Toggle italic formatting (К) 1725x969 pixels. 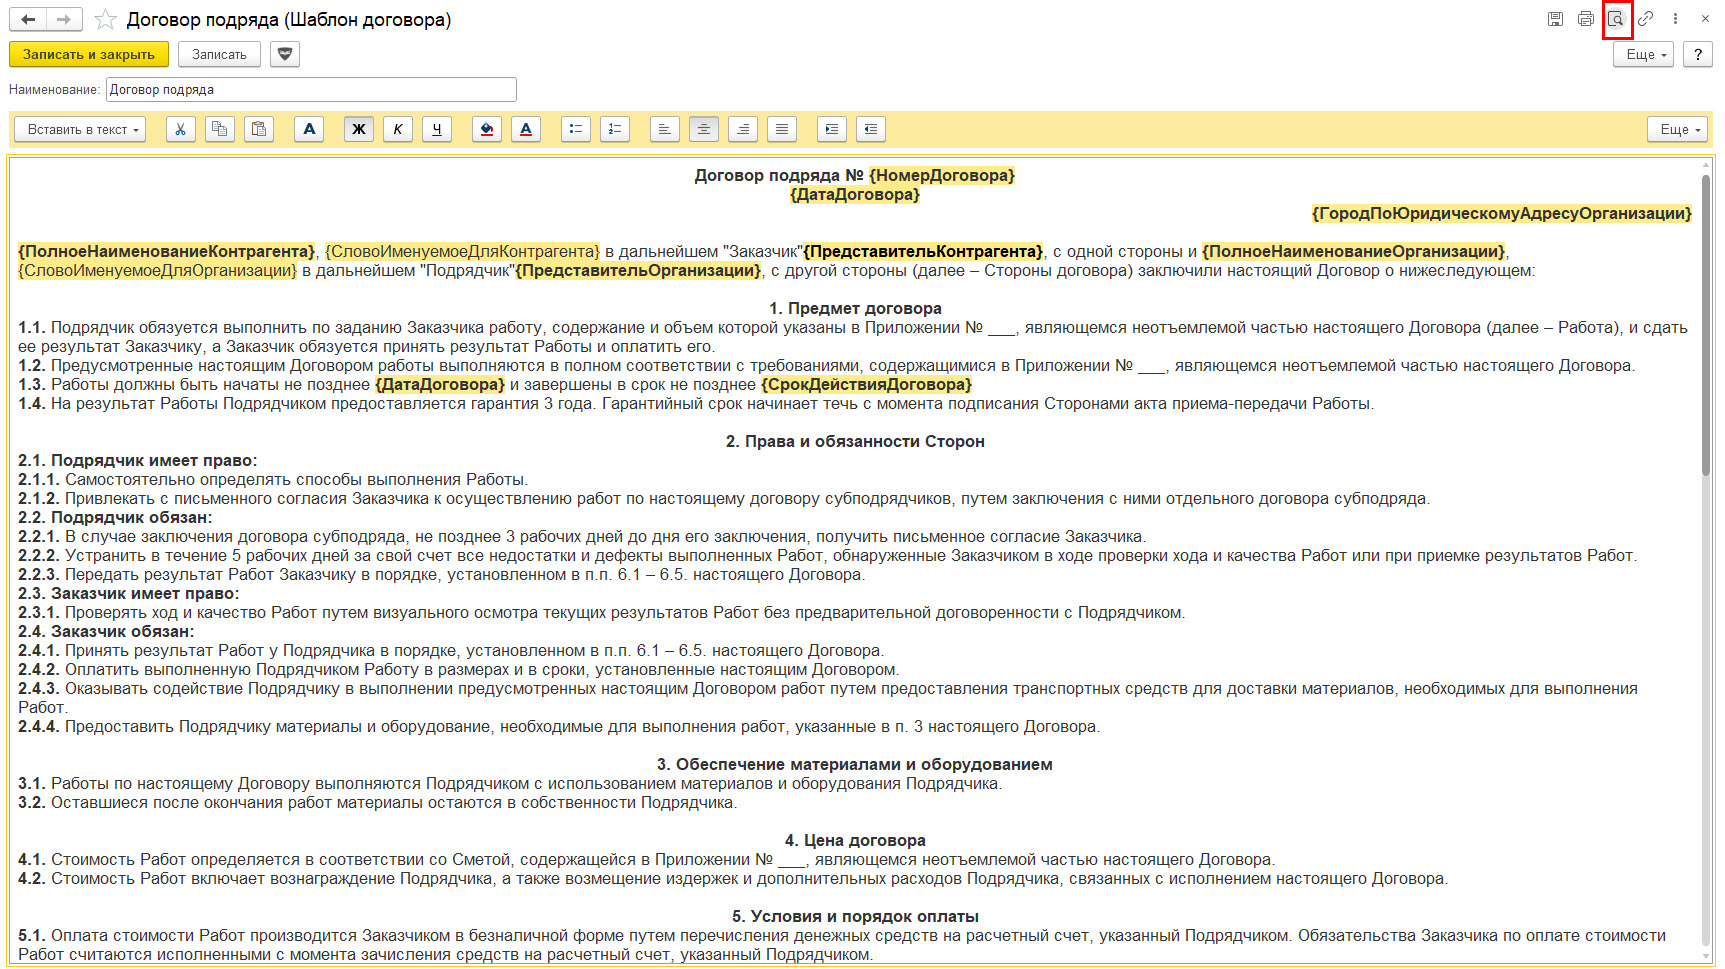tap(398, 129)
